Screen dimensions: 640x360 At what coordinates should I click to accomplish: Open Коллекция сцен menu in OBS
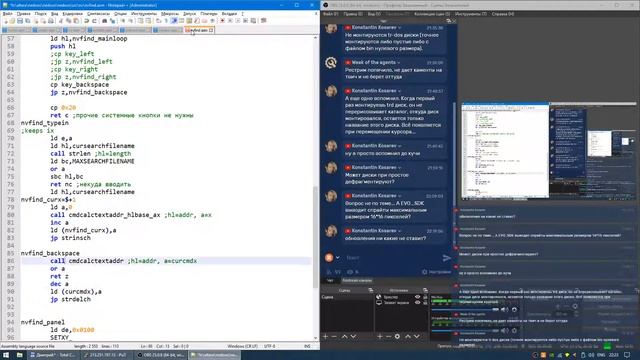[432, 14]
